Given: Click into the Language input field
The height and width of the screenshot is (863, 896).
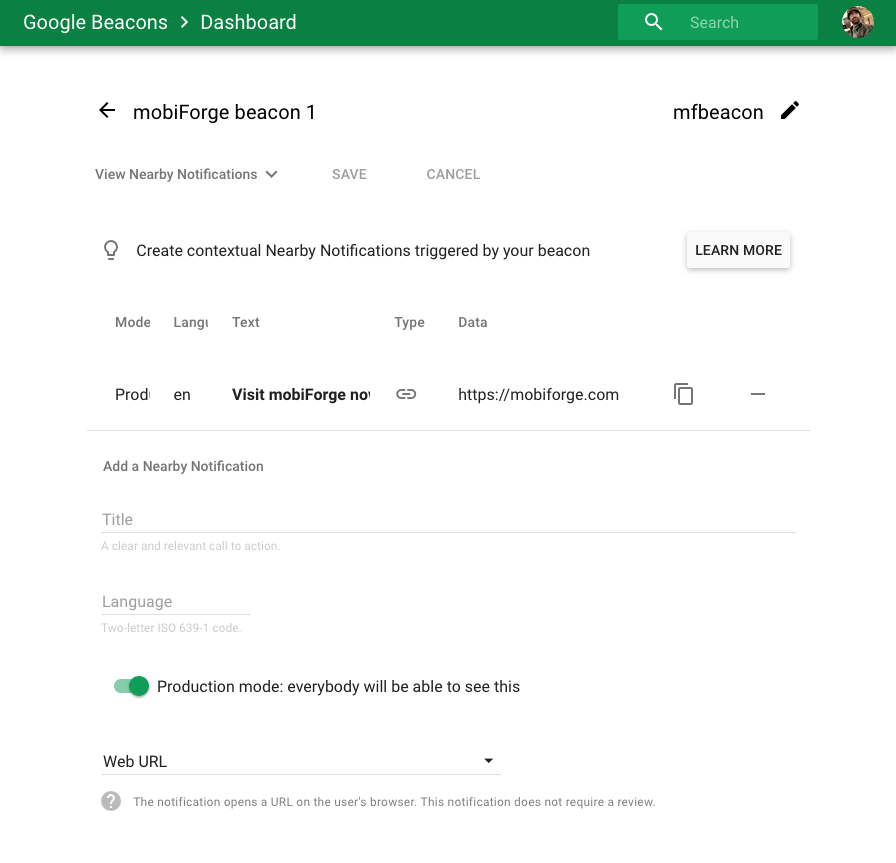Looking at the screenshot, I should point(176,602).
